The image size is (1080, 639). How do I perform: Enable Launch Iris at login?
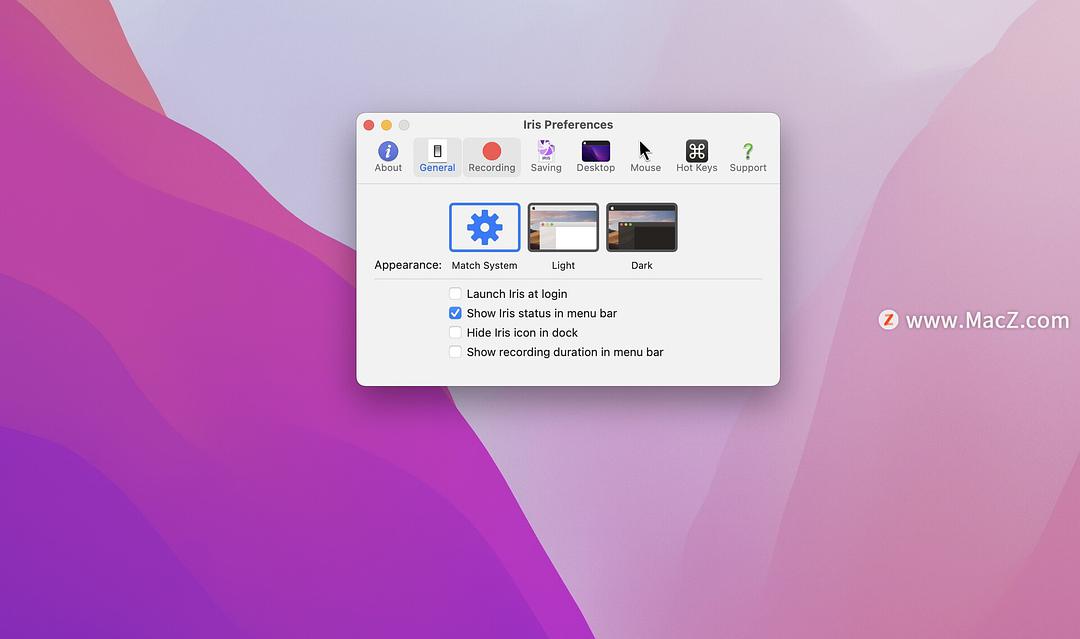pyautogui.click(x=455, y=293)
